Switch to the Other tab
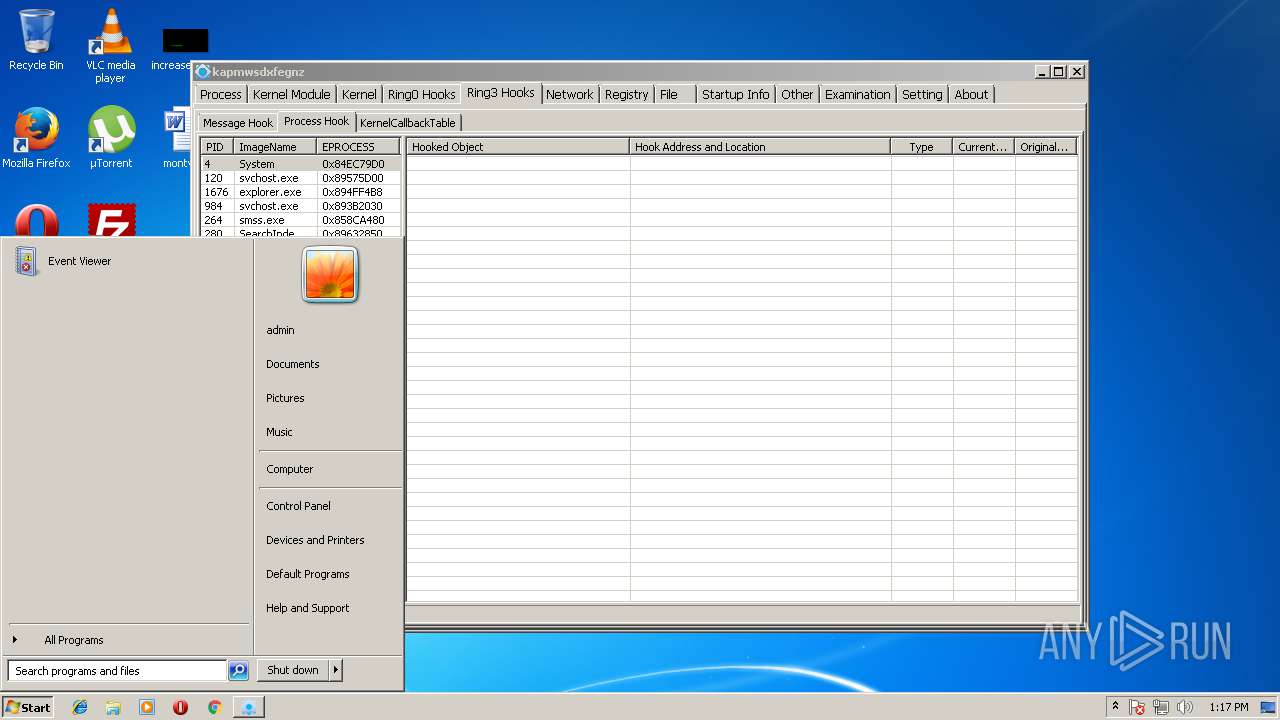This screenshot has width=1280, height=720. [x=797, y=94]
